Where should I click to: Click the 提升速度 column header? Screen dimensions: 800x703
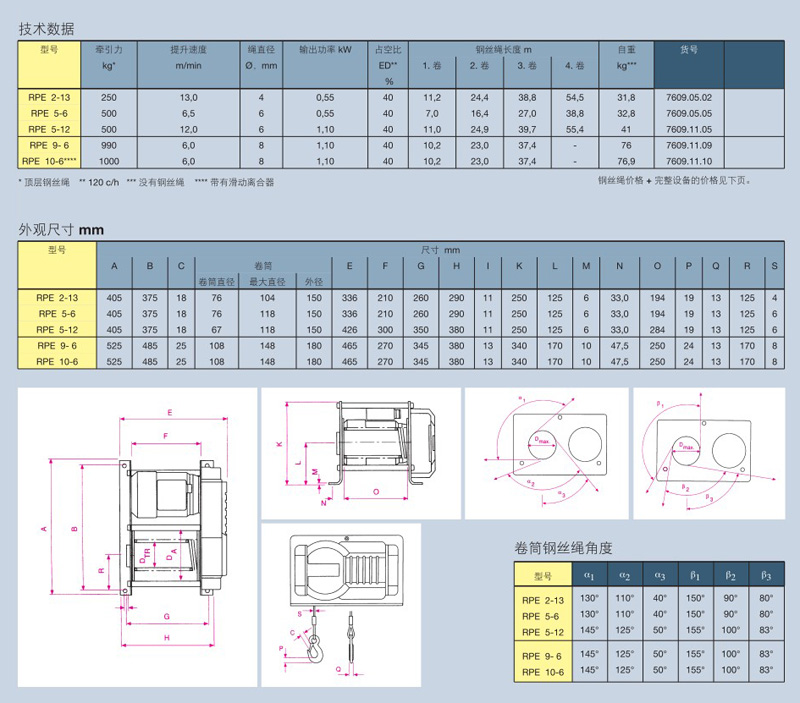[188, 48]
